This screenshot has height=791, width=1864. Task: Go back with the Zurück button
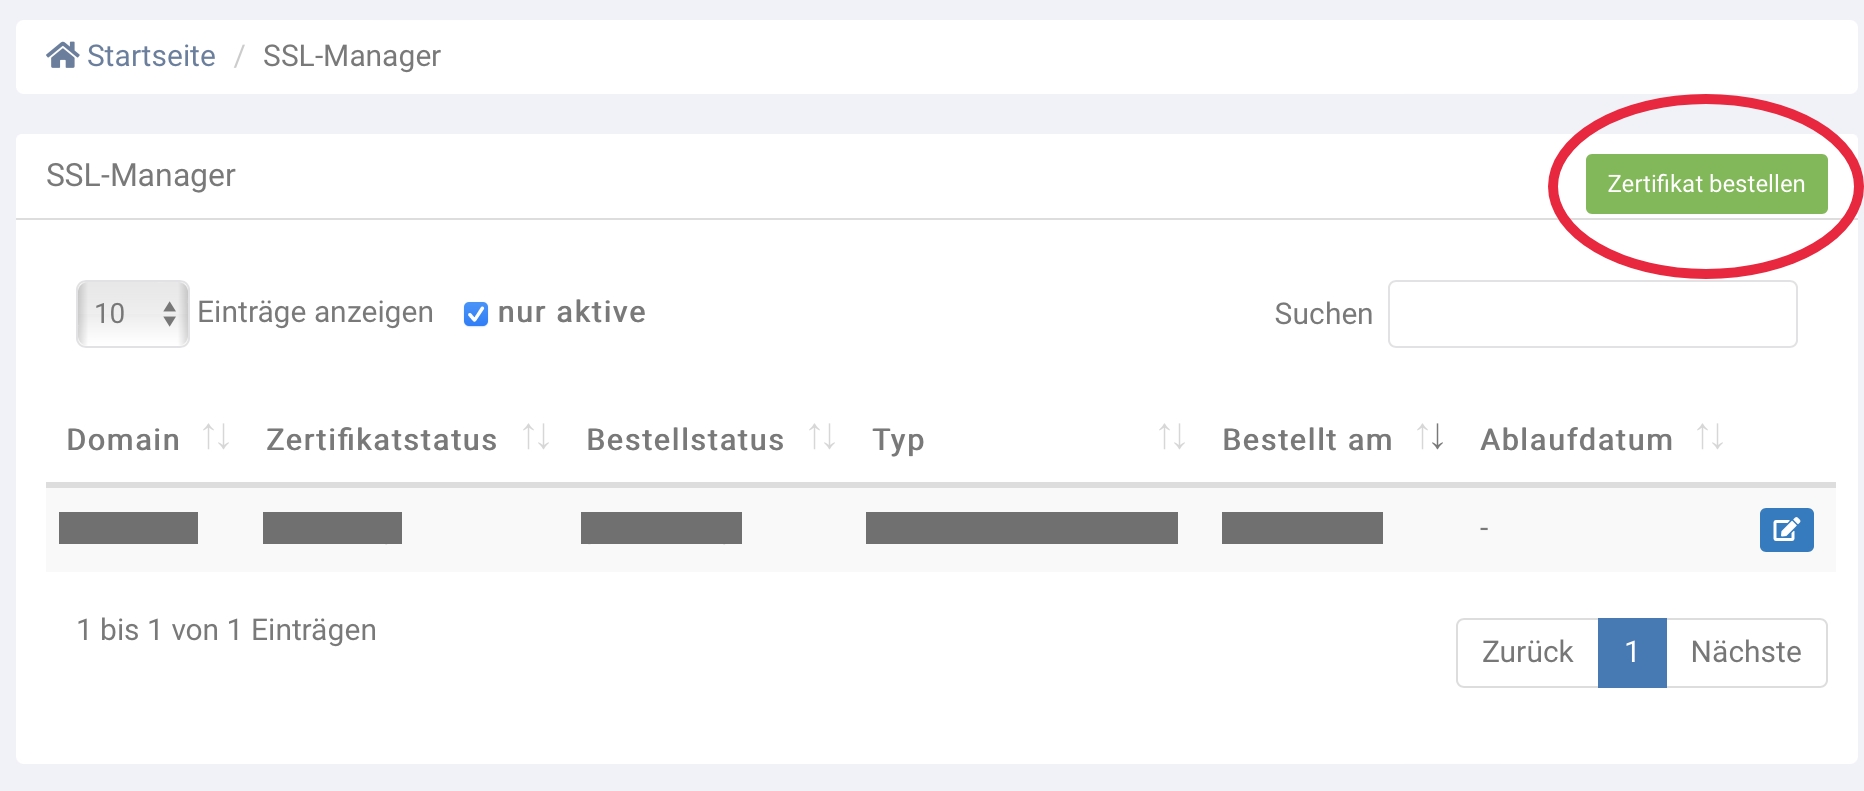coord(1527,652)
